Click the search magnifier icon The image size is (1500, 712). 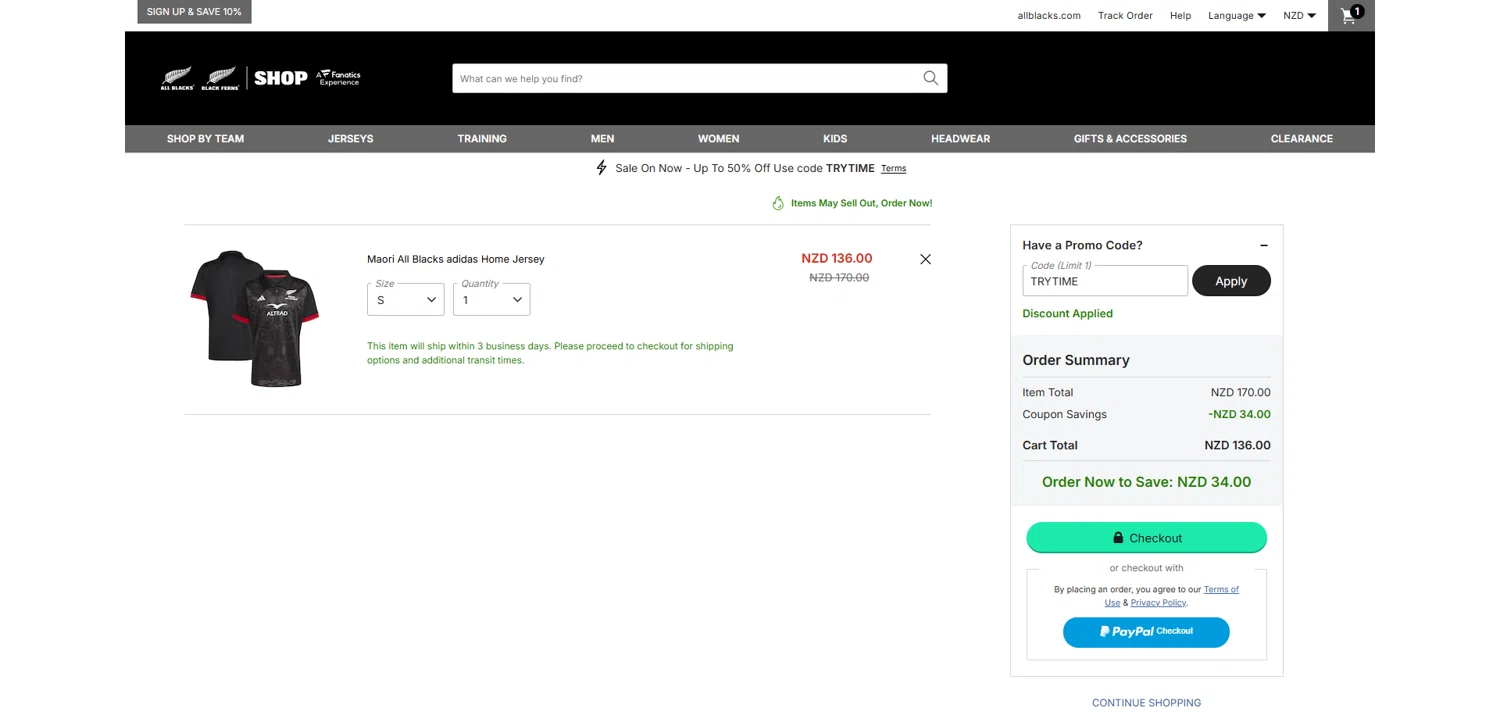pos(930,78)
